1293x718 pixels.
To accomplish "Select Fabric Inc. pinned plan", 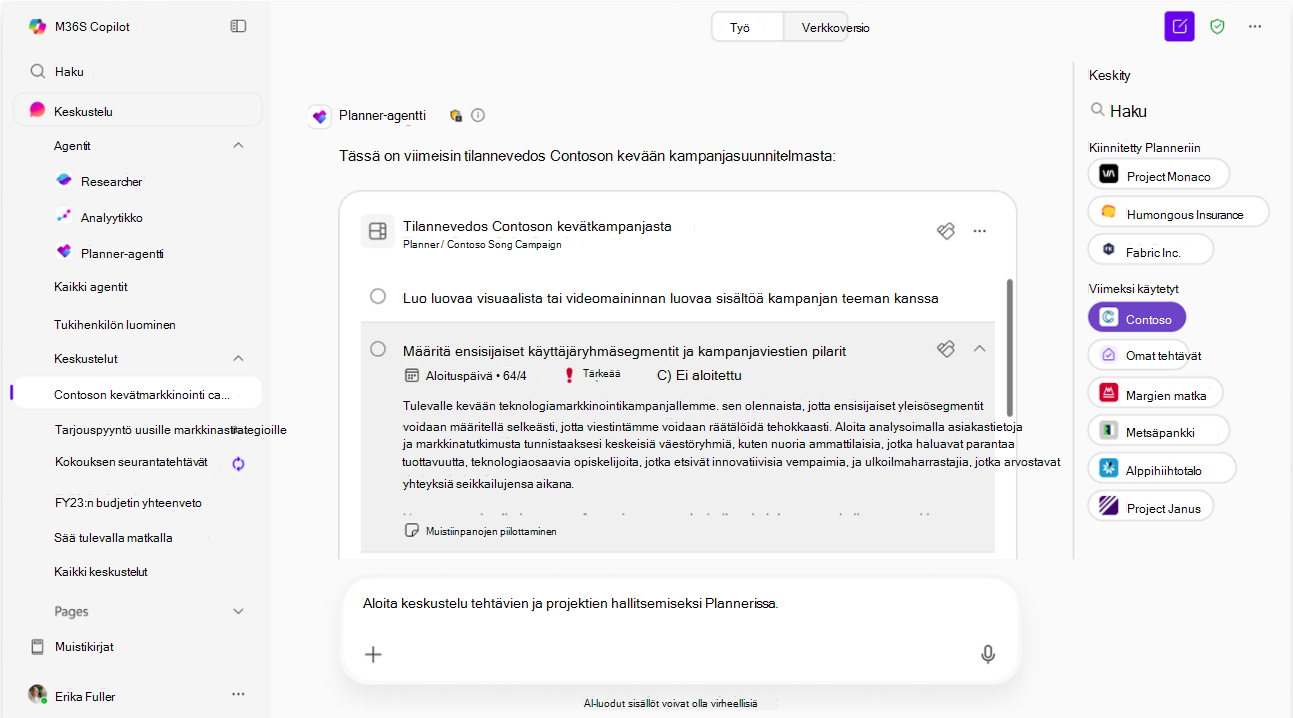I will pyautogui.click(x=1150, y=249).
